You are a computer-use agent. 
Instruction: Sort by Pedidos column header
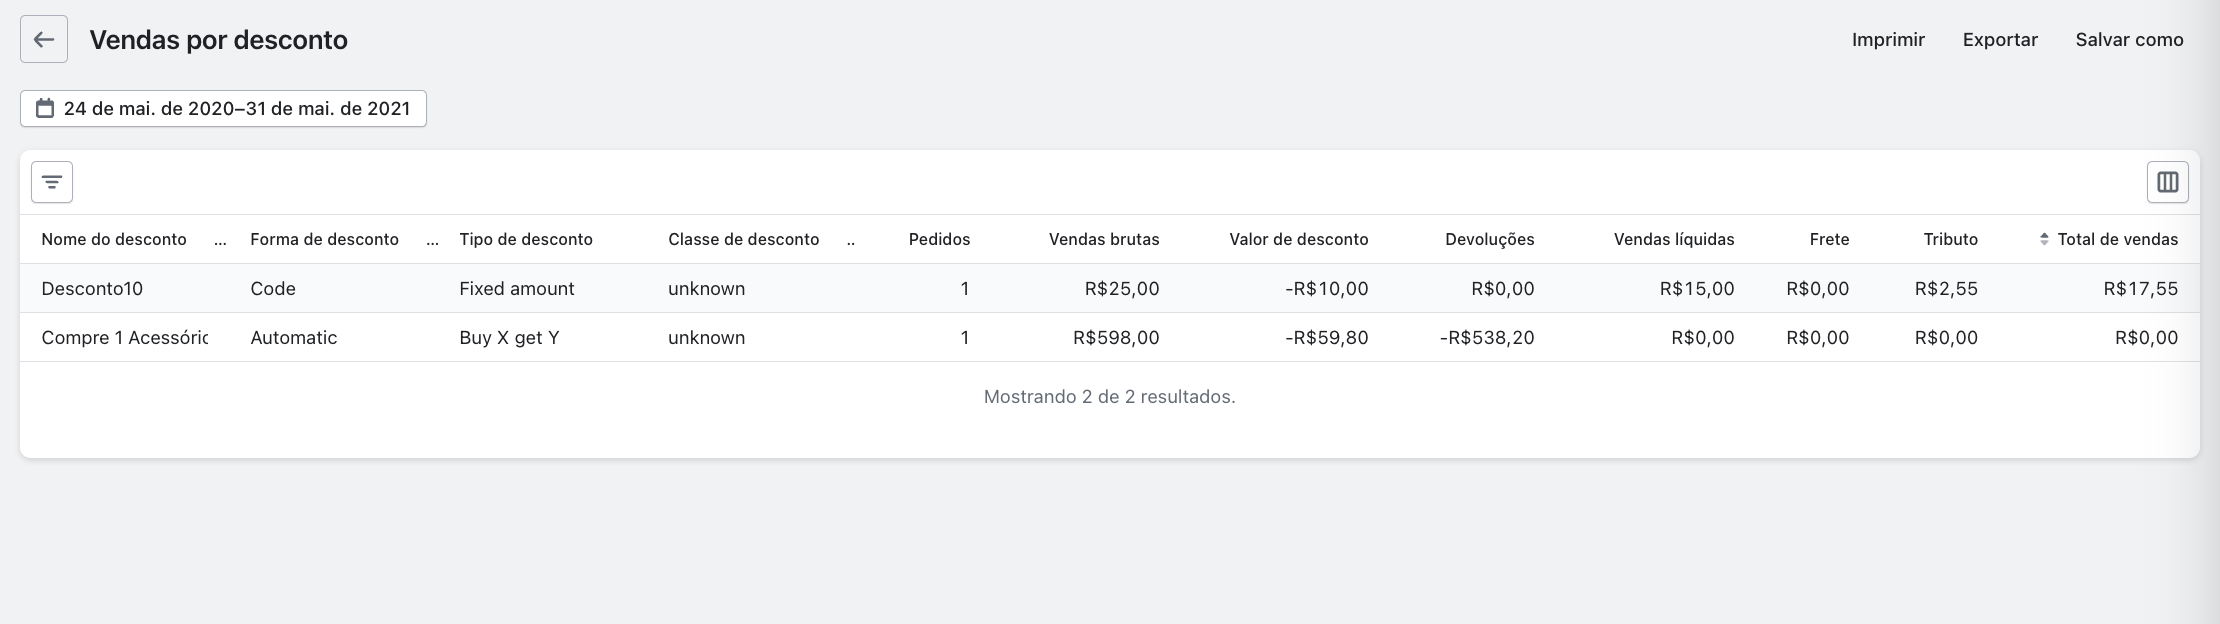(939, 239)
